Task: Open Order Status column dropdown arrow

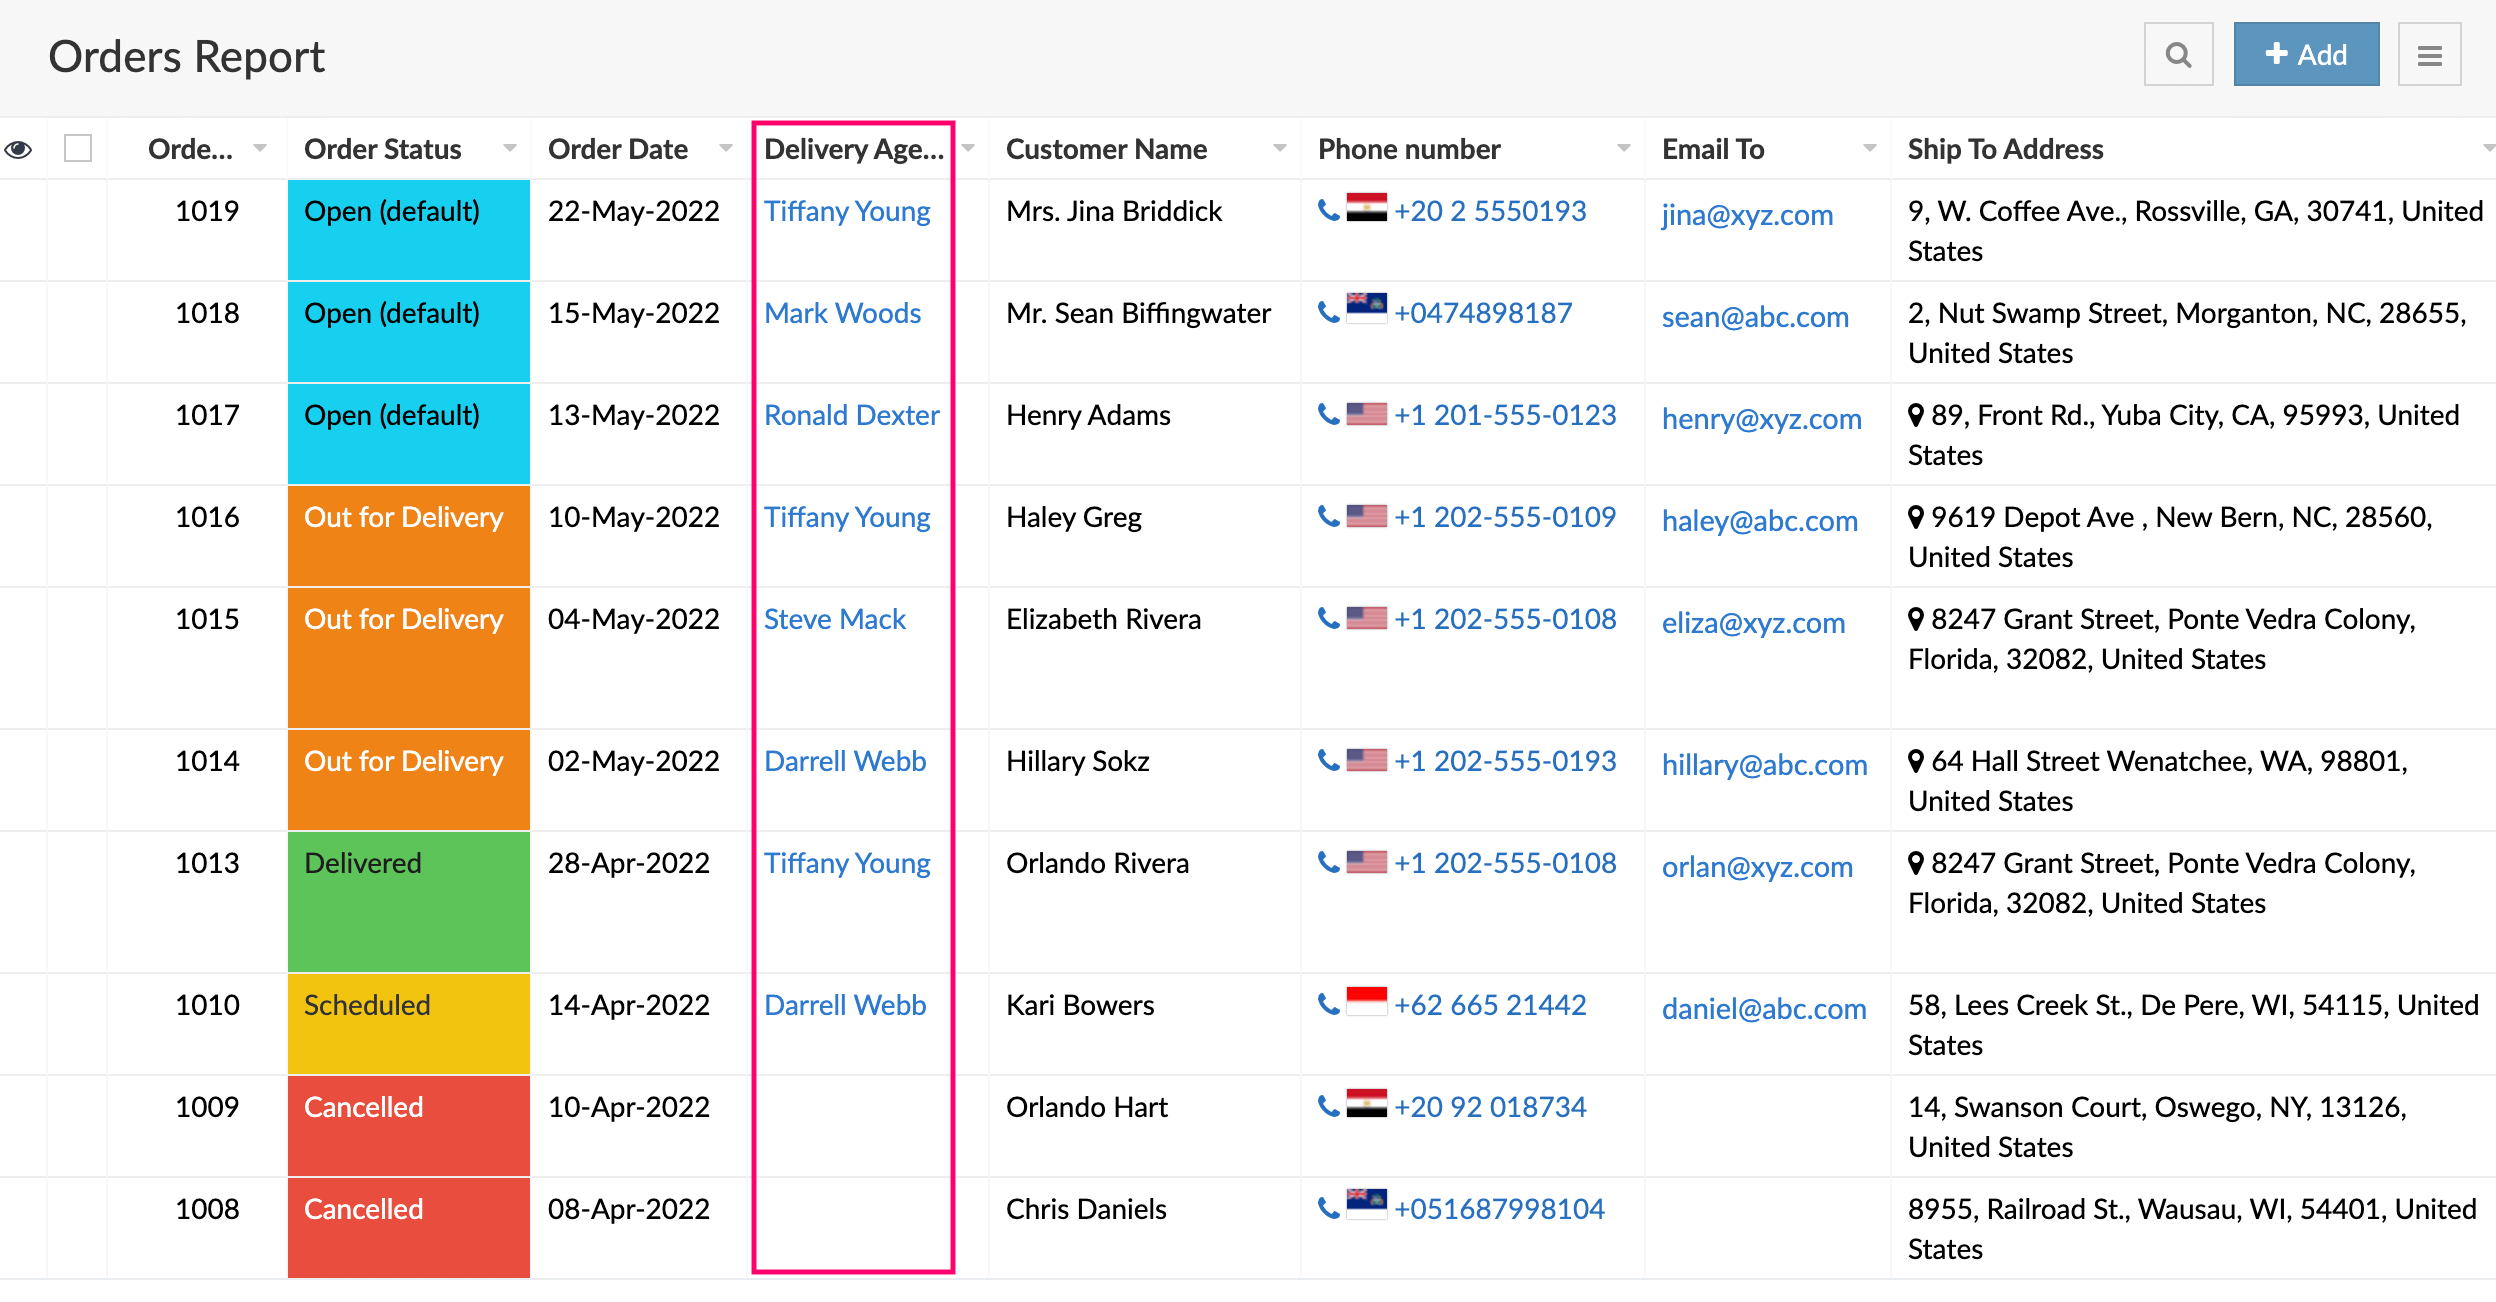Action: pos(510,149)
